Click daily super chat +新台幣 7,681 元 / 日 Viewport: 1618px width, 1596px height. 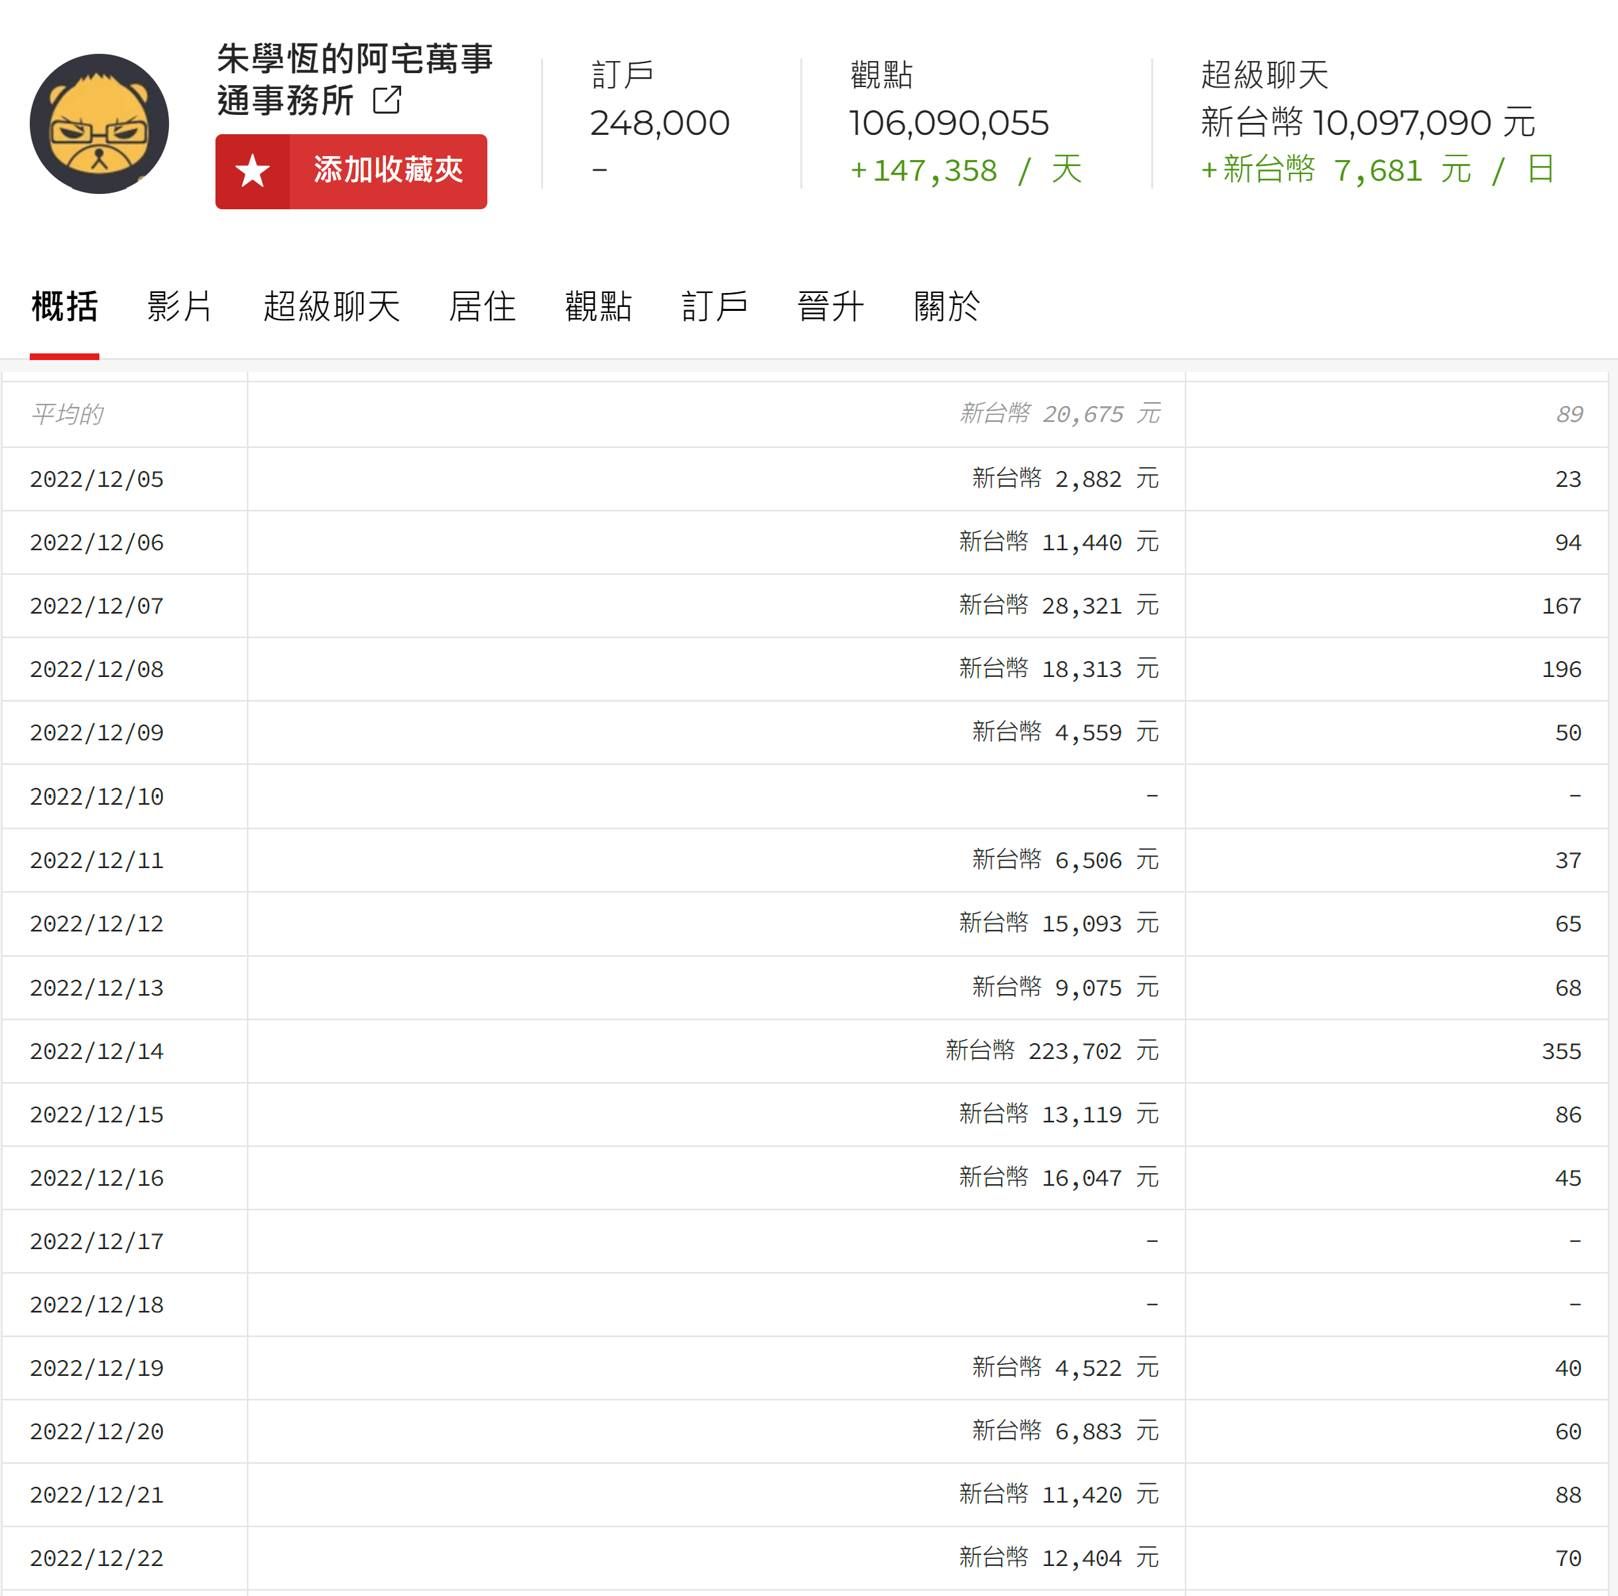point(1377,170)
